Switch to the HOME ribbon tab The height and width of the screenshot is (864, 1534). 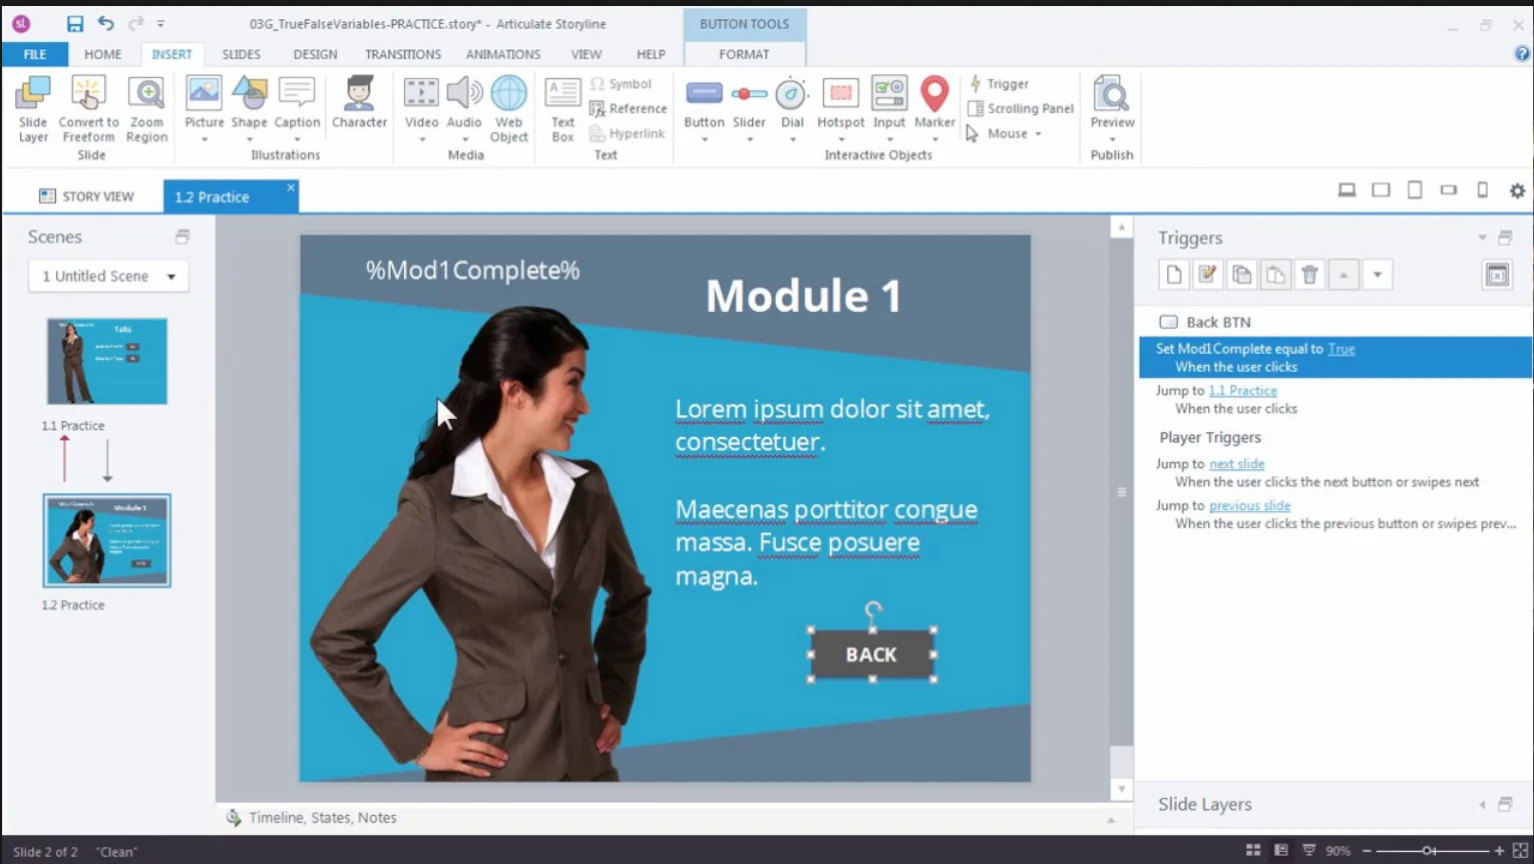[x=103, y=54]
